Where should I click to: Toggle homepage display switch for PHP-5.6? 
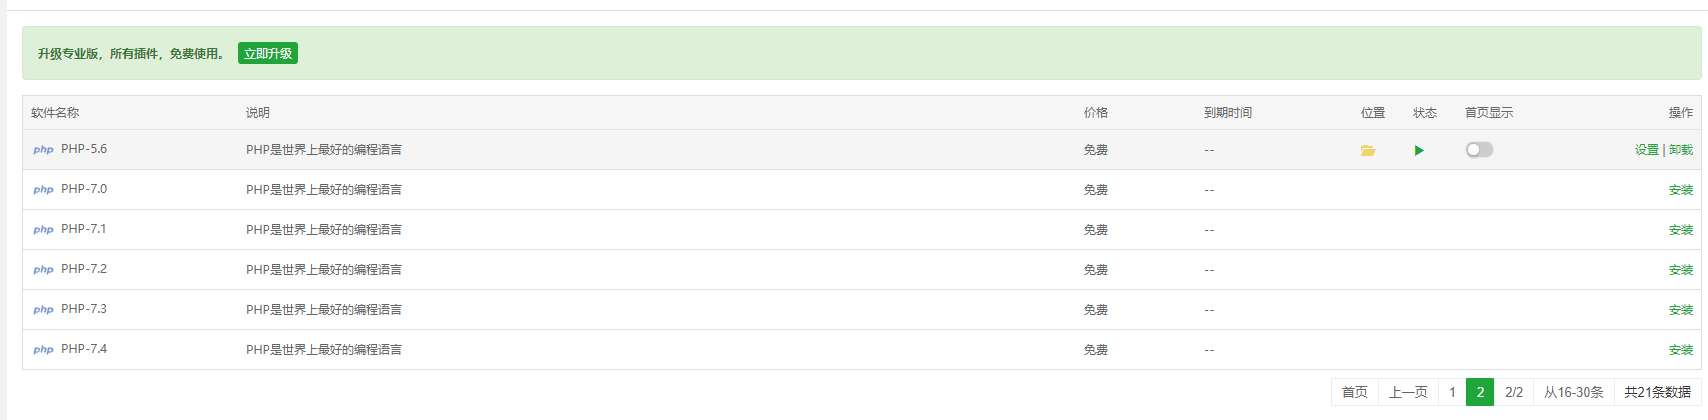tap(1479, 150)
